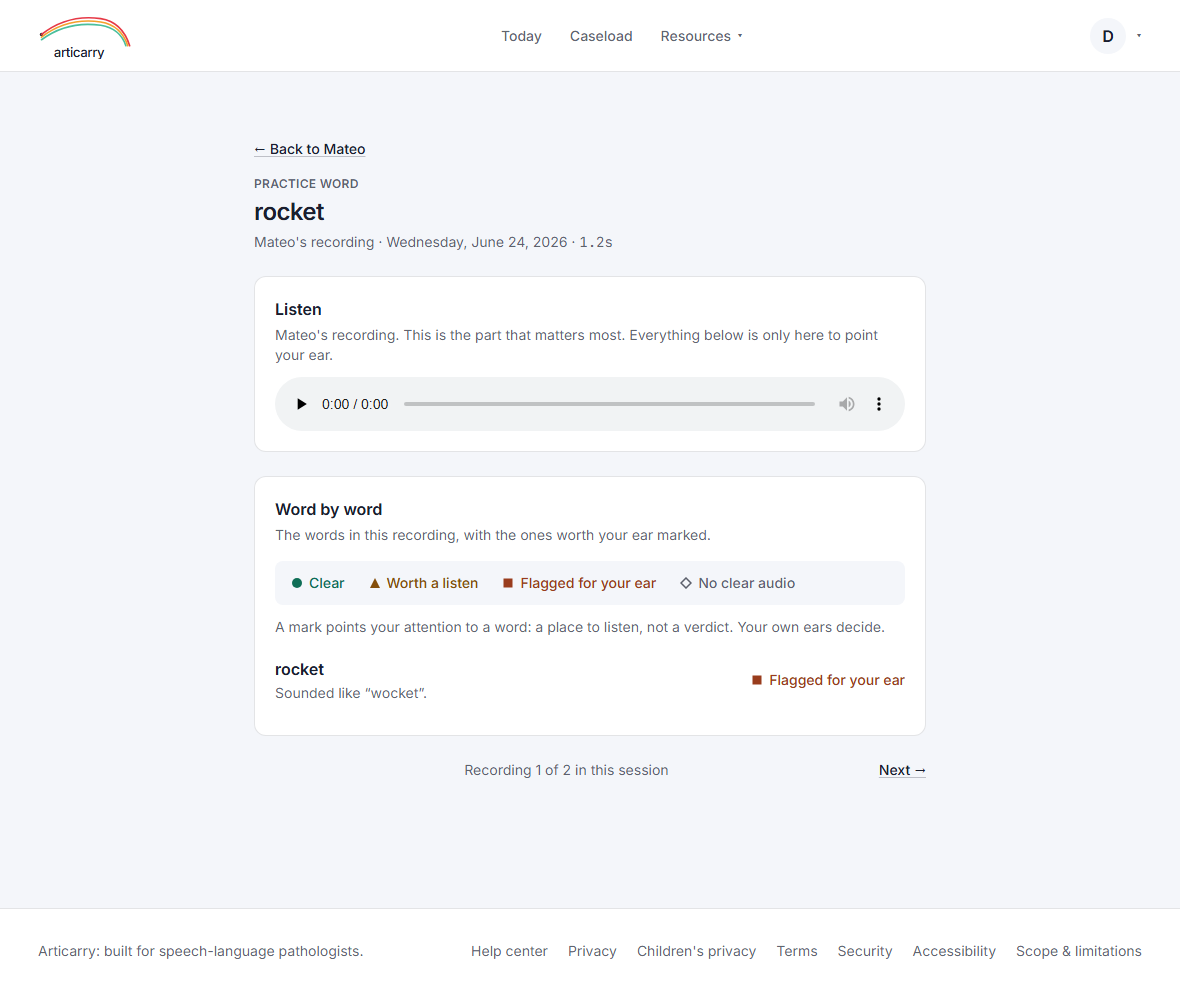Open Scope & limitations page
1180x993 pixels.
1078,951
